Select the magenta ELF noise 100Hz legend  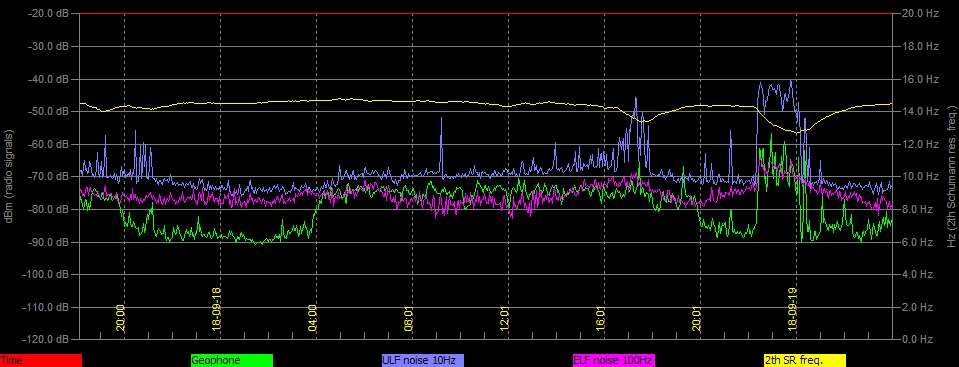pos(613,361)
